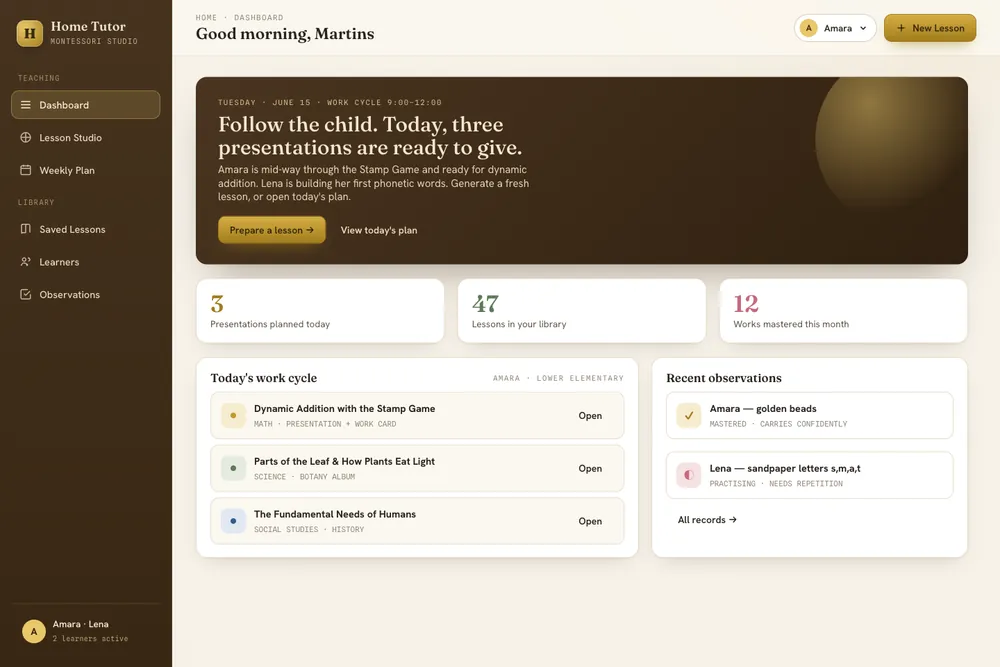Image resolution: width=1000 pixels, height=667 pixels.
Task: Open the Amara · Lena learner switcher at sidebar bottom
Action: 86,631
